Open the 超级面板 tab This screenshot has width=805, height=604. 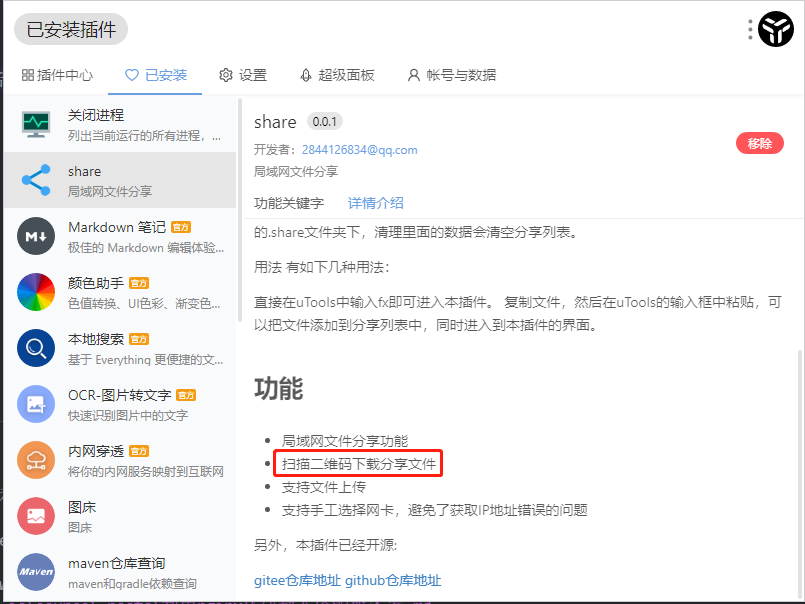[337, 75]
